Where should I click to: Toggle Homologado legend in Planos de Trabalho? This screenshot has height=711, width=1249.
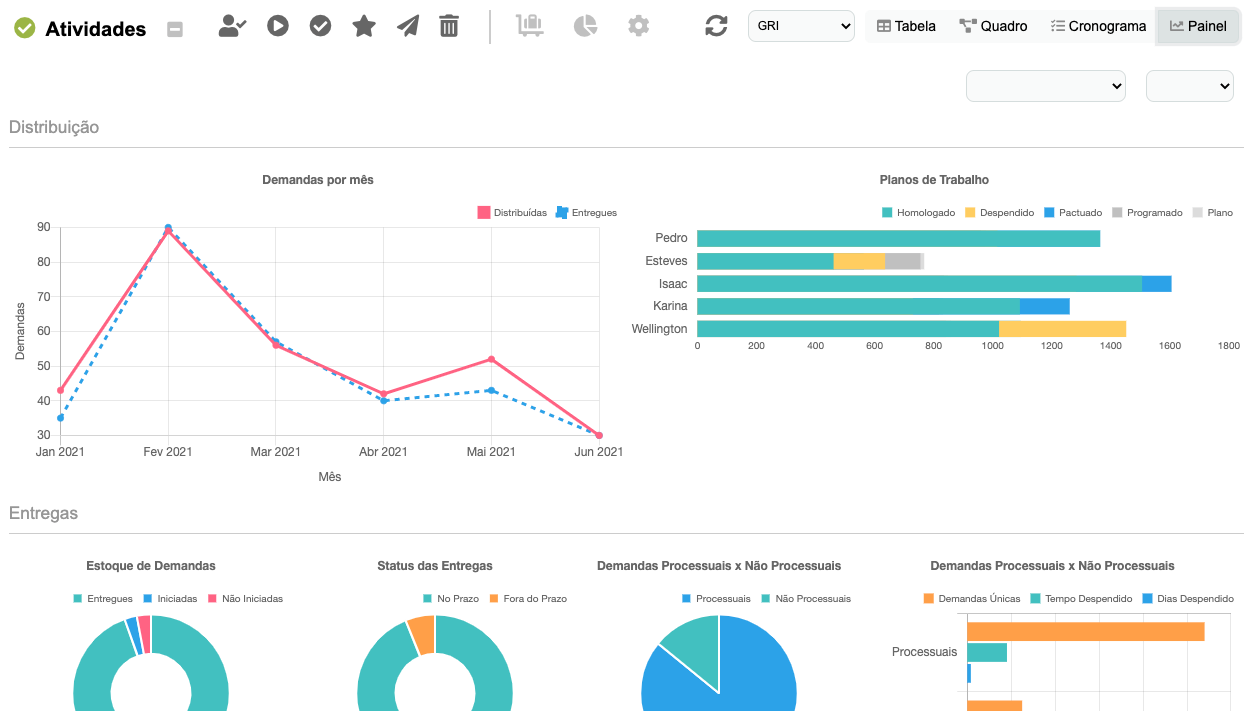[918, 213]
